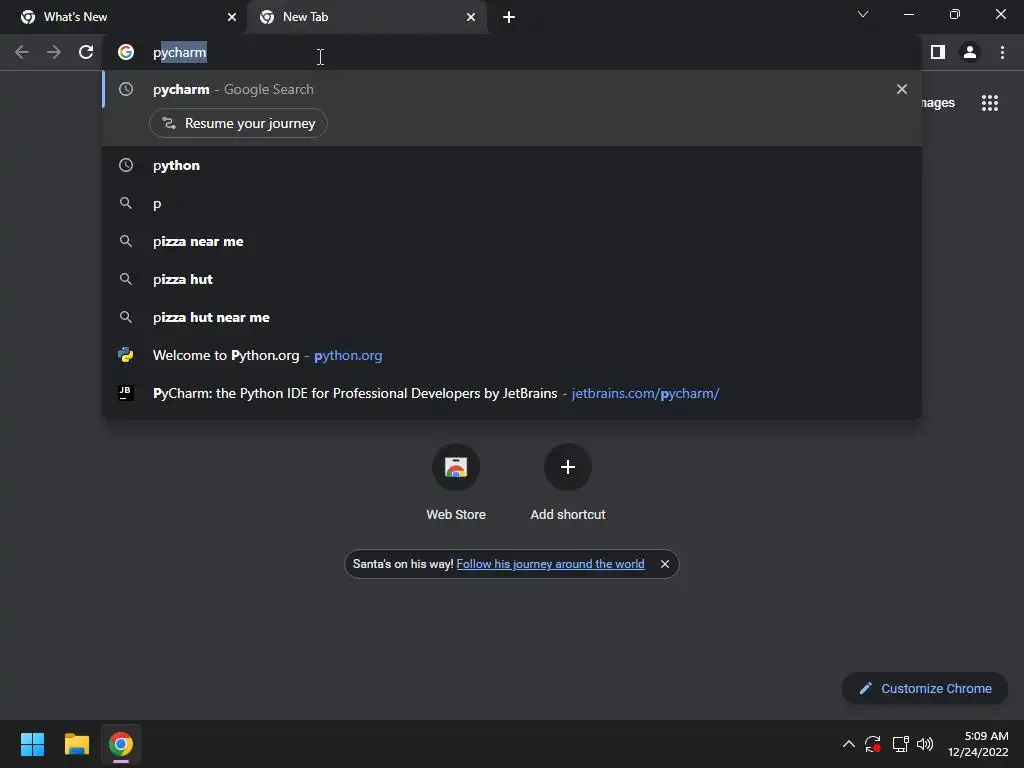Switch to the What's New tab
Viewport: 1024px width, 768px height.
point(124,17)
